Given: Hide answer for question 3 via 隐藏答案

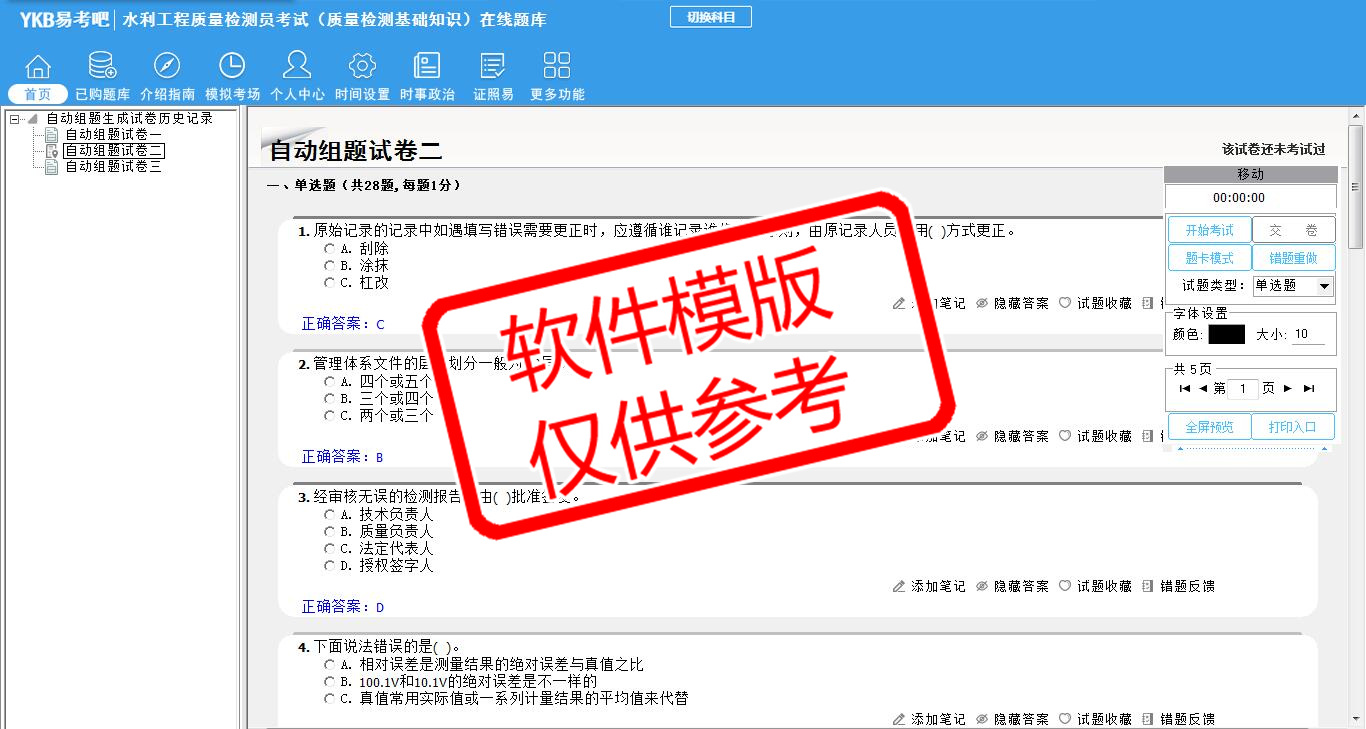Looking at the screenshot, I should pos(1012,586).
